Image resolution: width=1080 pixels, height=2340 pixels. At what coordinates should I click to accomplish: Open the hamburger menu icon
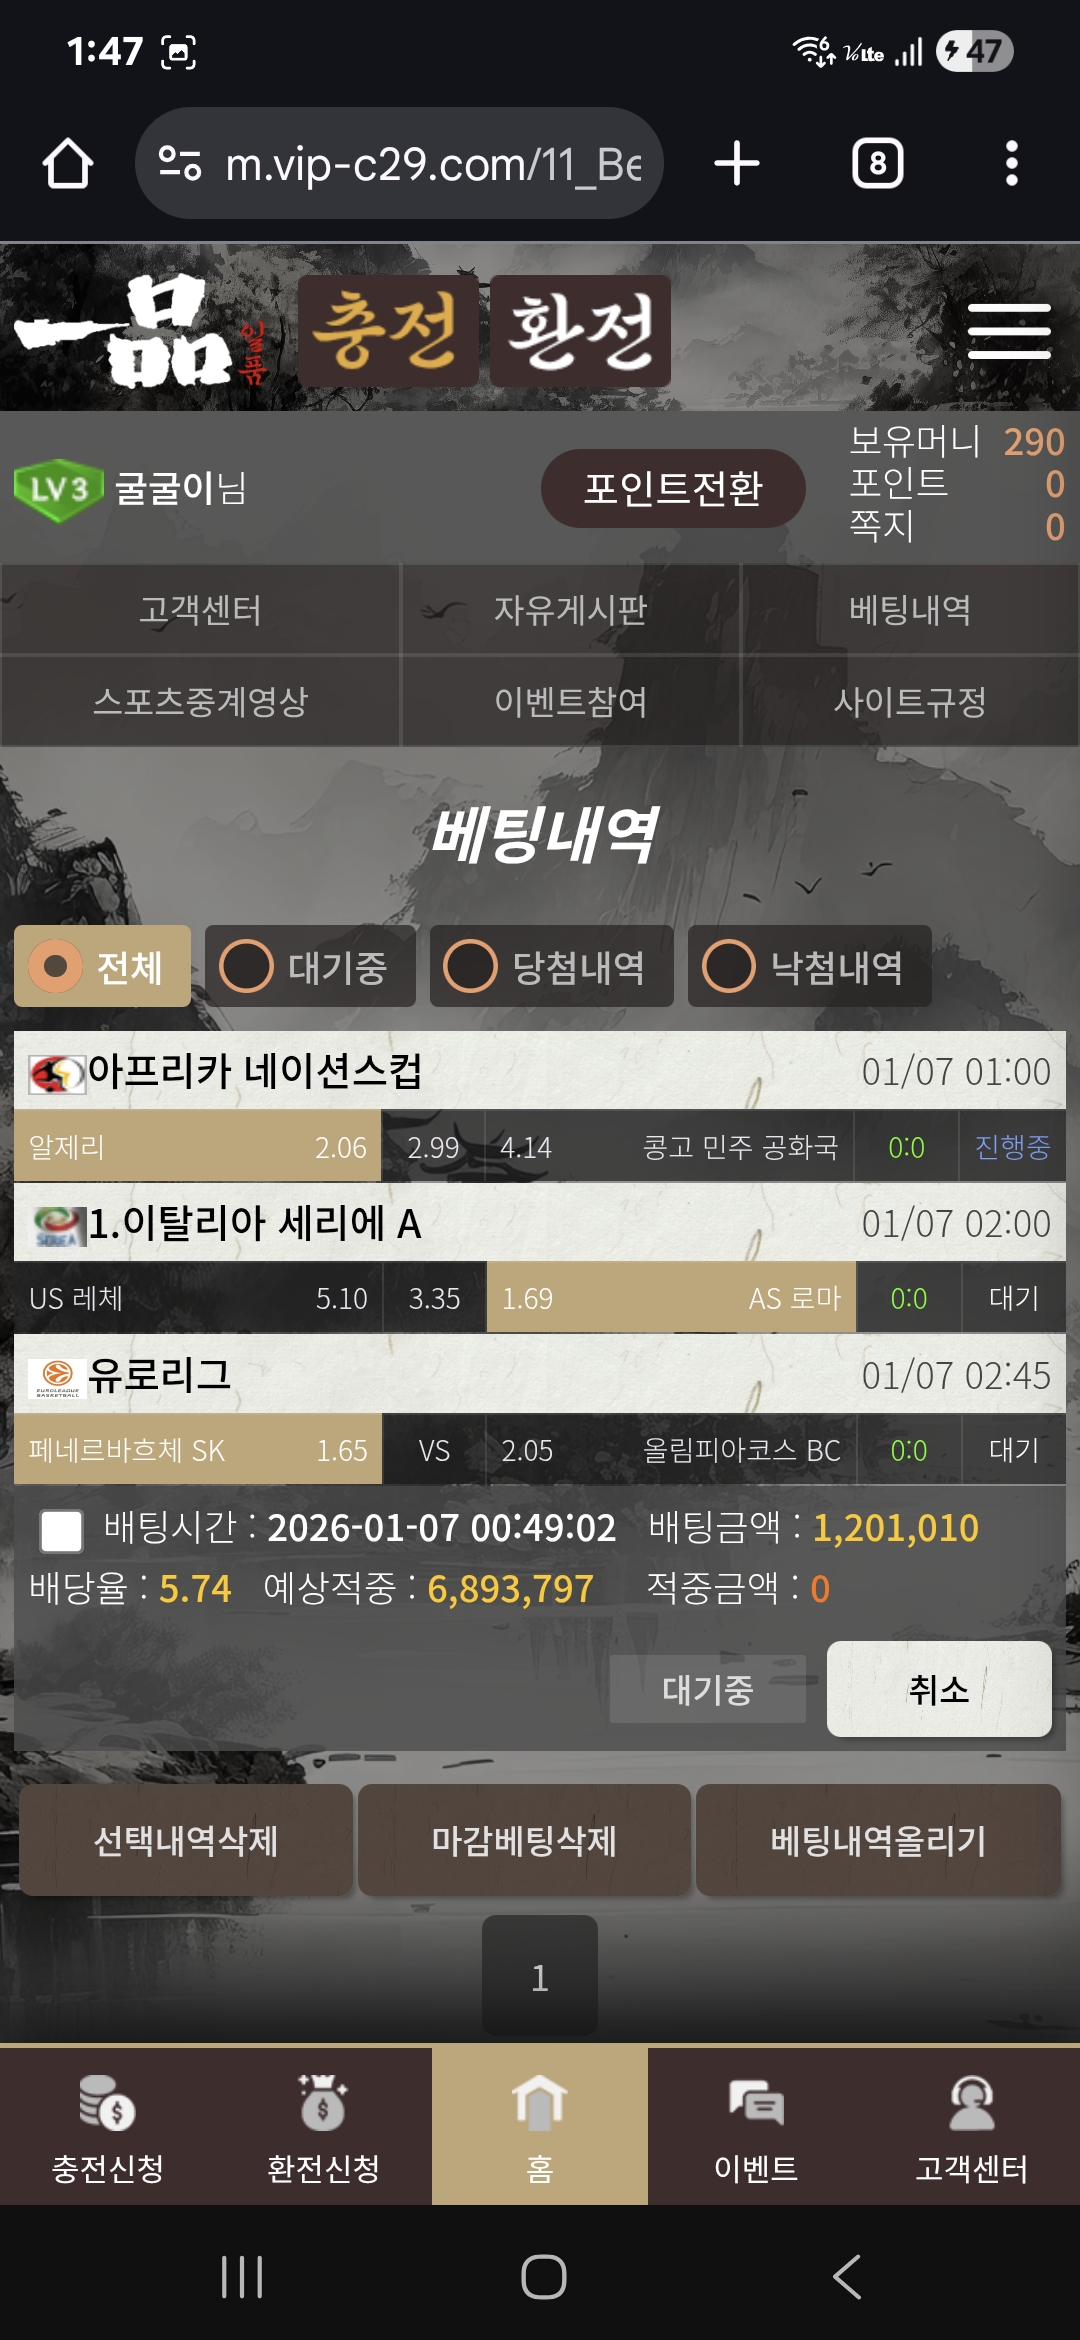click(1009, 331)
